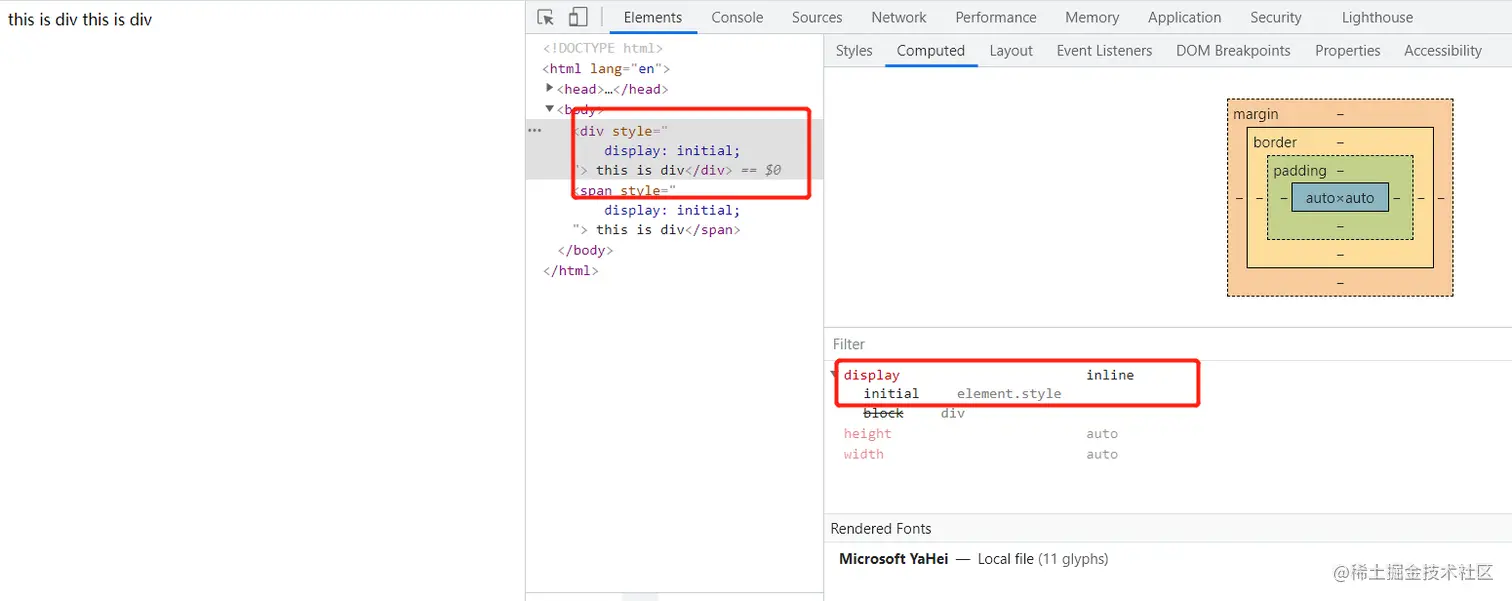The width and height of the screenshot is (1512, 601).
Task: Collapse the body element node
Action: pos(550,109)
